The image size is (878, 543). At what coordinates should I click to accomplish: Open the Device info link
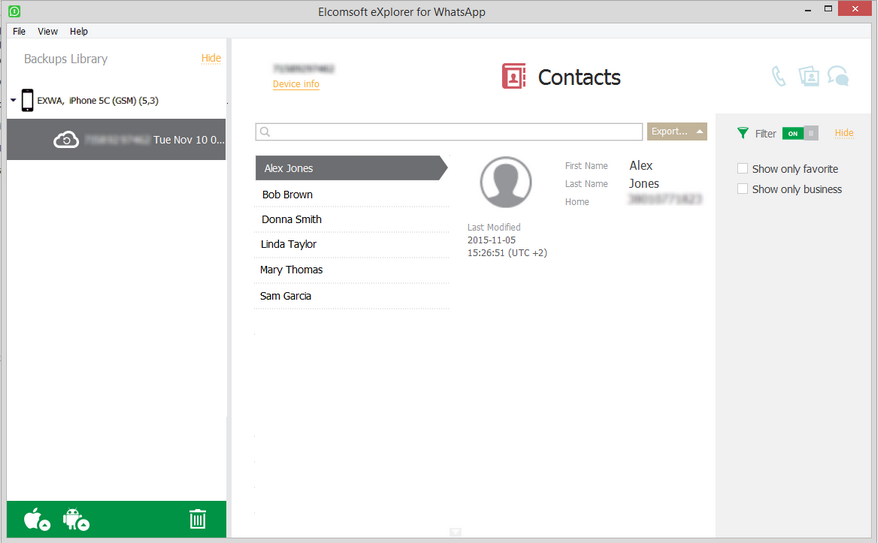pyautogui.click(x=296, y=84)
